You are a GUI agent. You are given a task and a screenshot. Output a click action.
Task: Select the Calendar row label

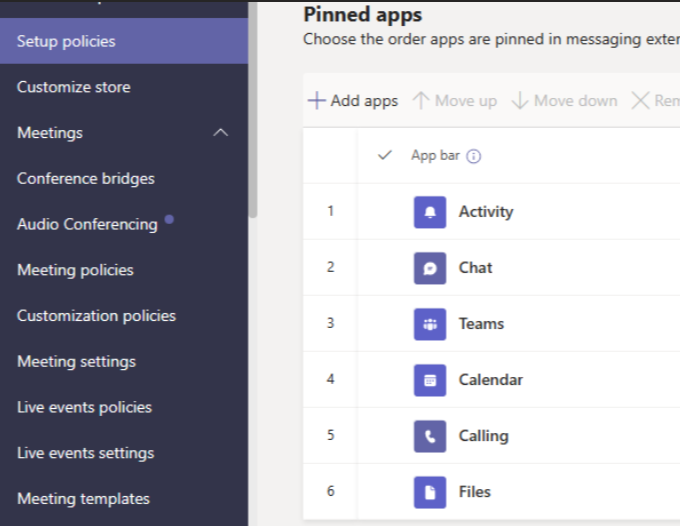[x=491, y=380]
